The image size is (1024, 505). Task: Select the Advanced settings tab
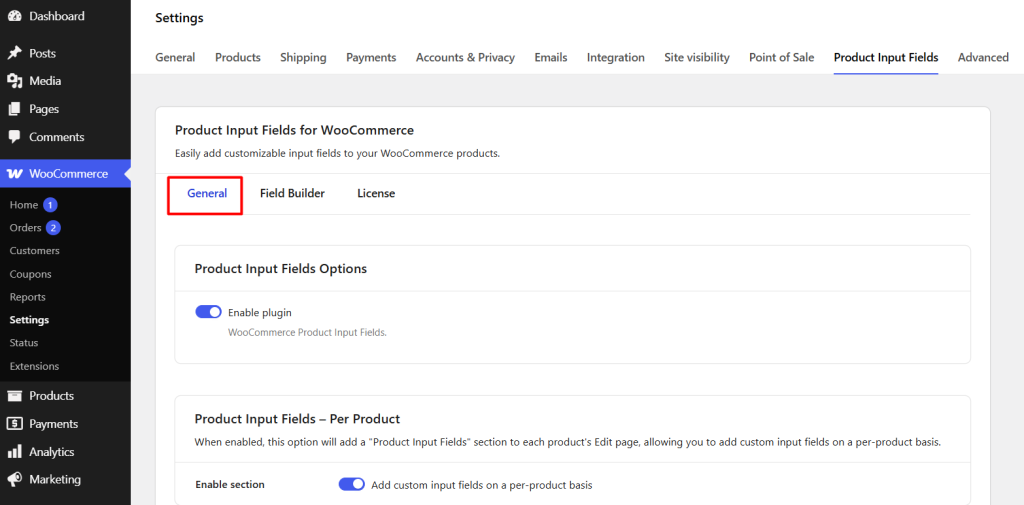tap(982, 57)
